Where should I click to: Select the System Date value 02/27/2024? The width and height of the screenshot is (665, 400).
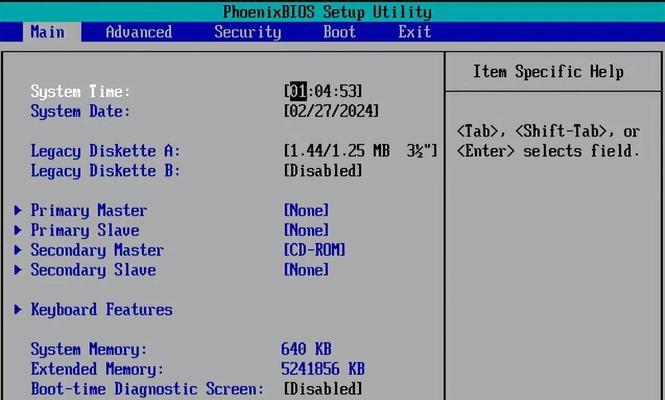click(x=331, y=111)
